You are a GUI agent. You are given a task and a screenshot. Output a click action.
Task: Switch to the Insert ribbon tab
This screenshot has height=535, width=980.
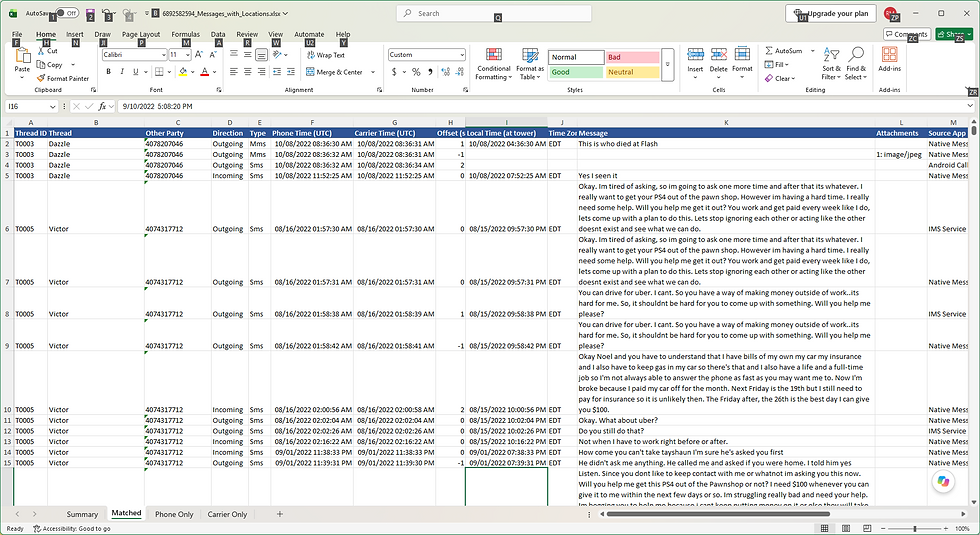click(x=74, y=34)
